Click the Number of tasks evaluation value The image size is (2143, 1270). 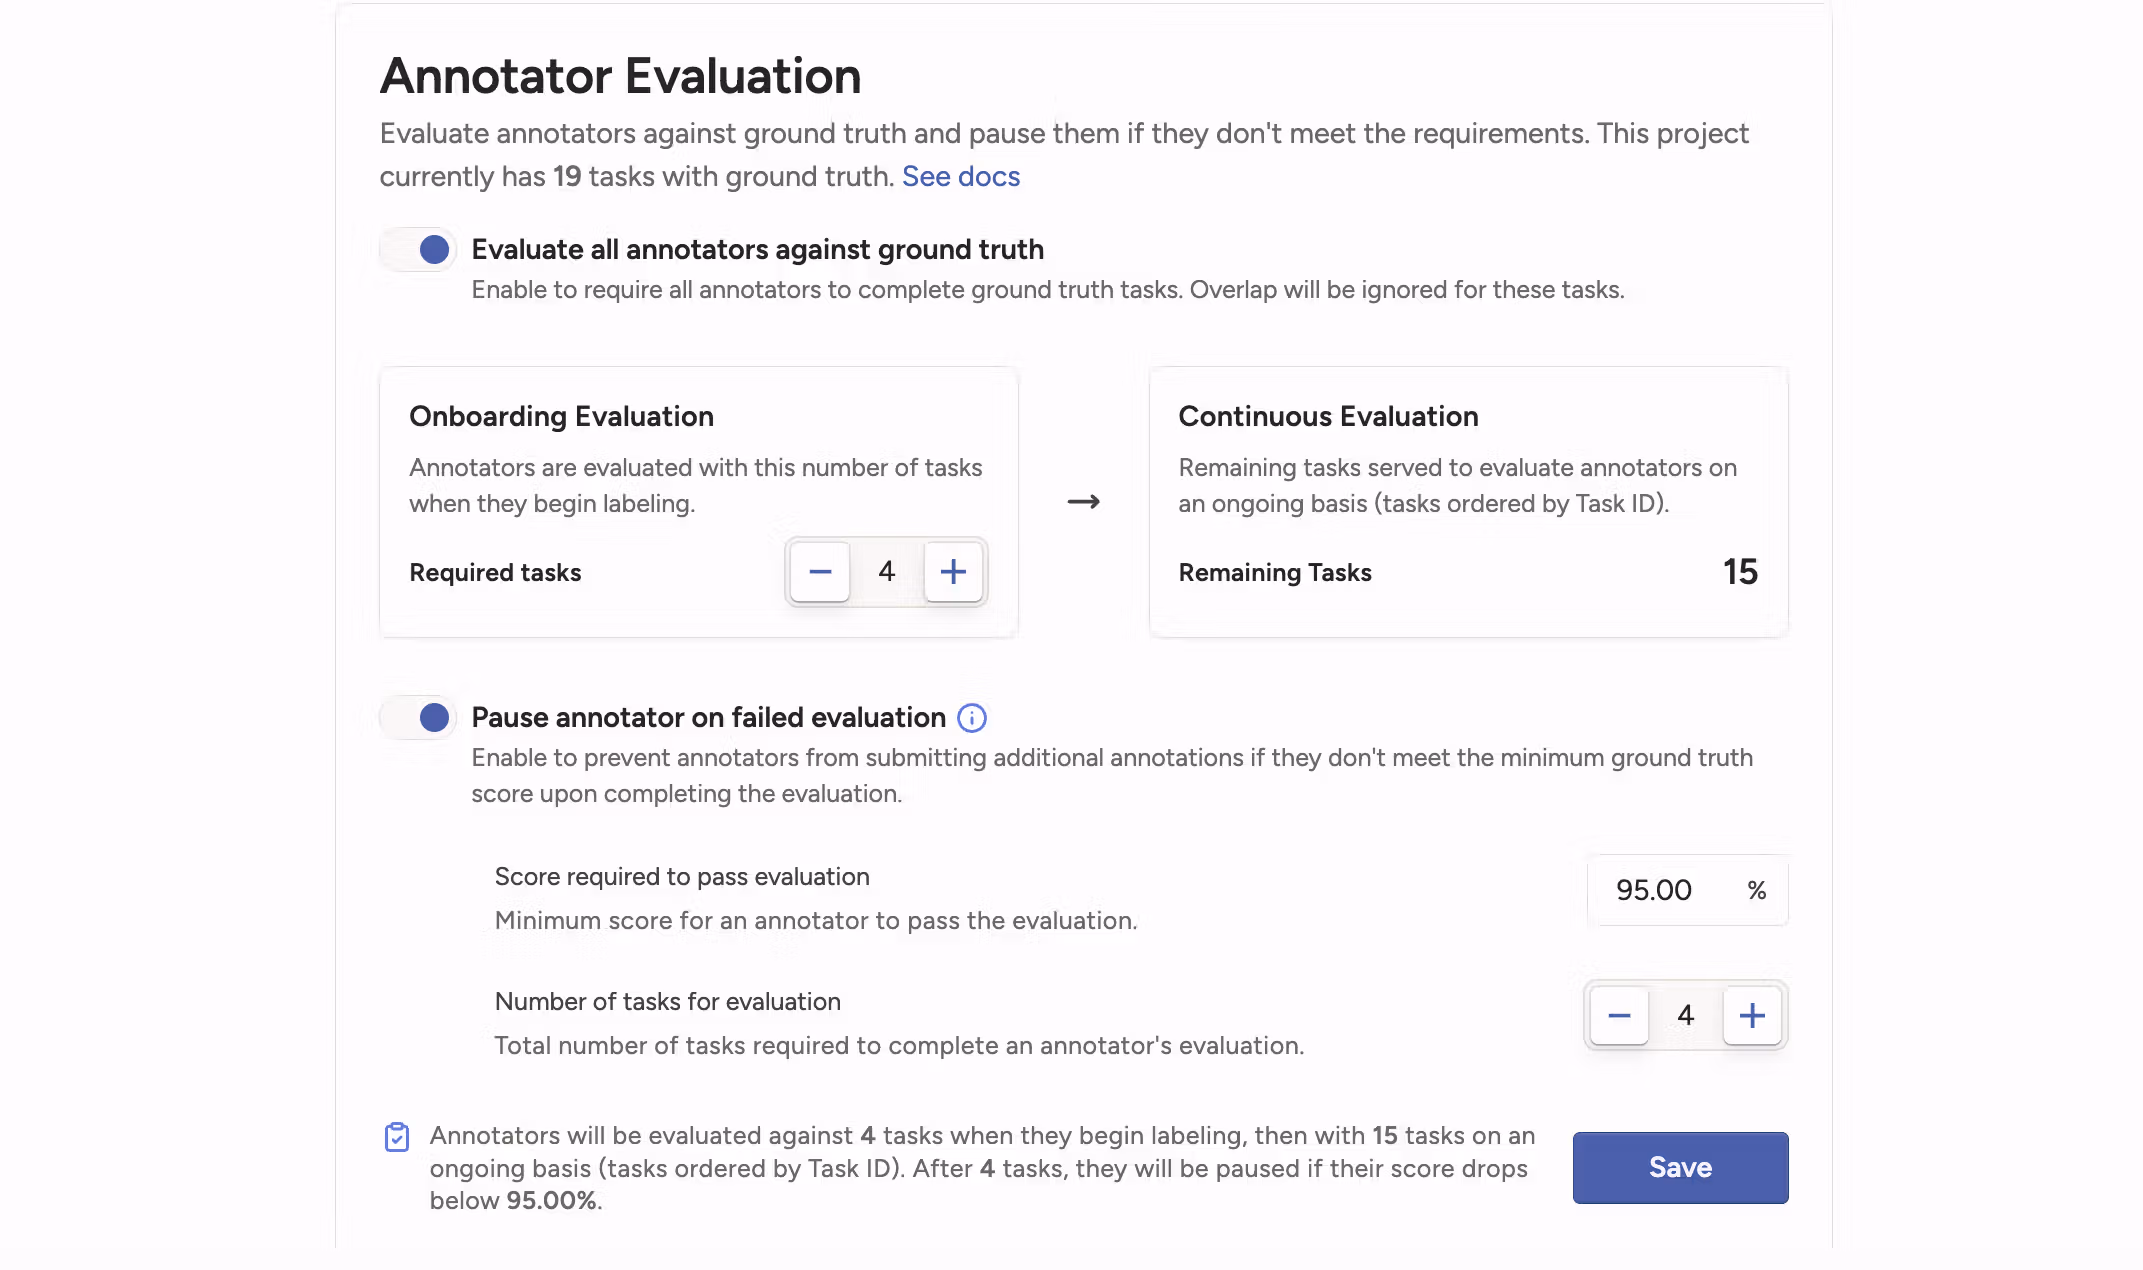click(x=1686, y=1016)
